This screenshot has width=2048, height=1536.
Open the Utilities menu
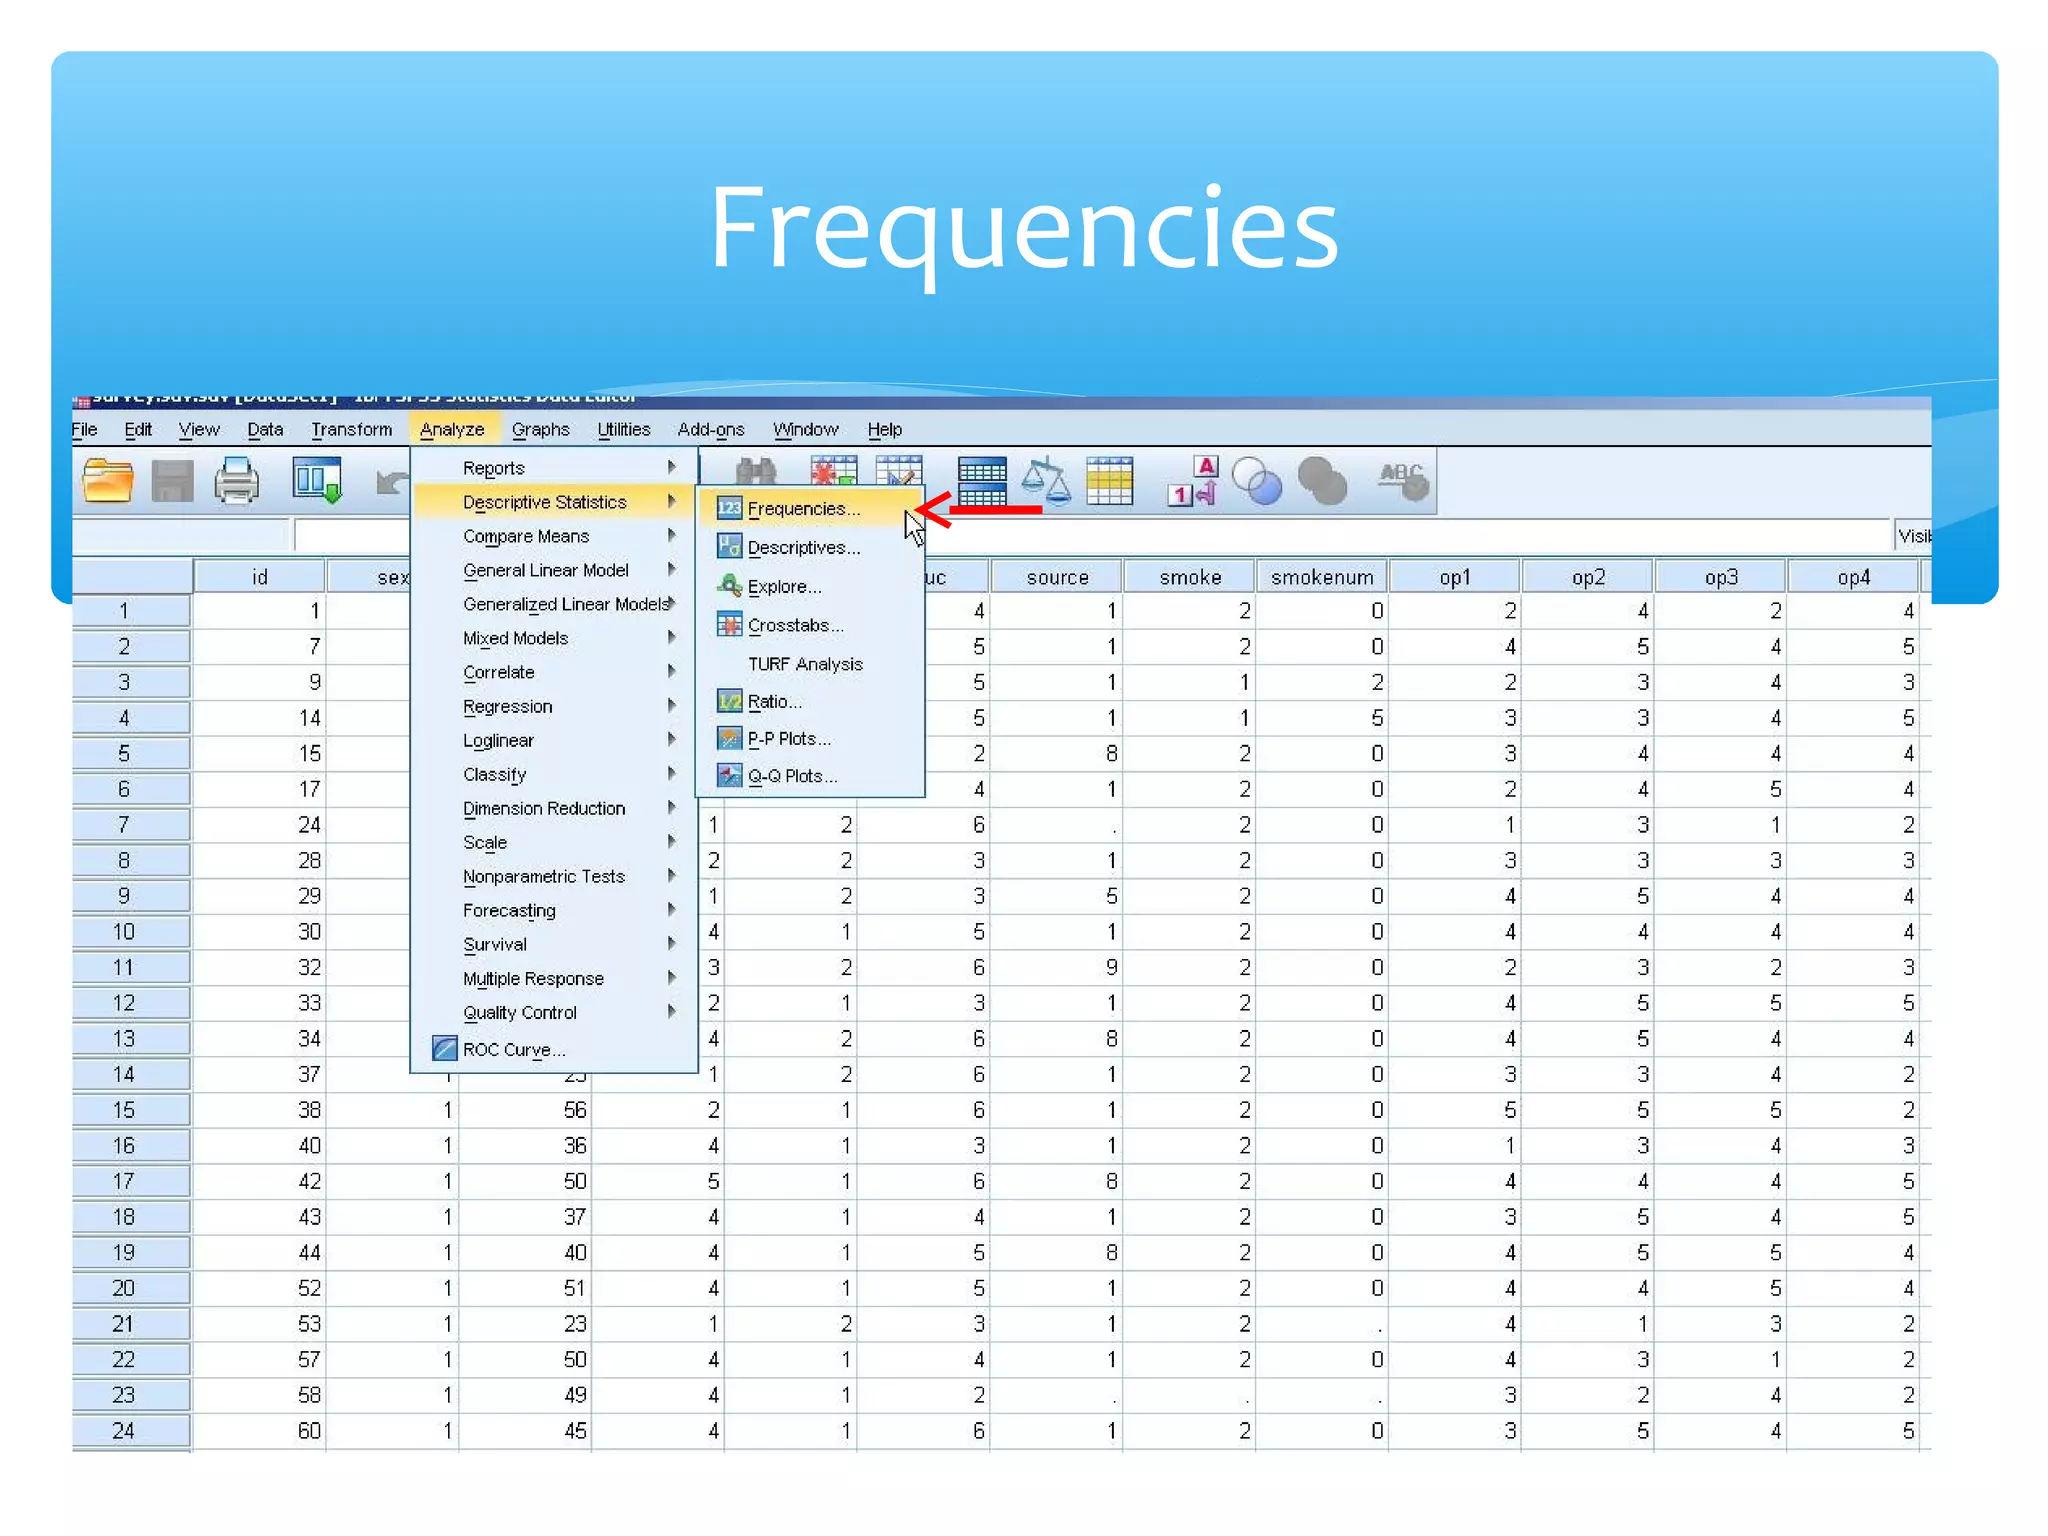point(623,429)
